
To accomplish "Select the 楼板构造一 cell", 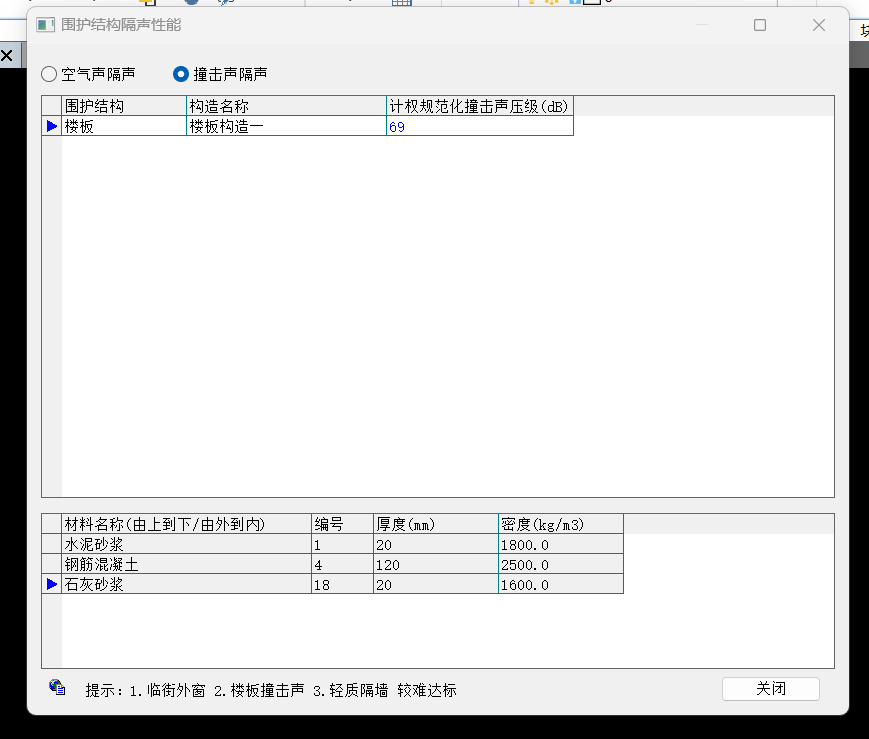I will [286, 126].
